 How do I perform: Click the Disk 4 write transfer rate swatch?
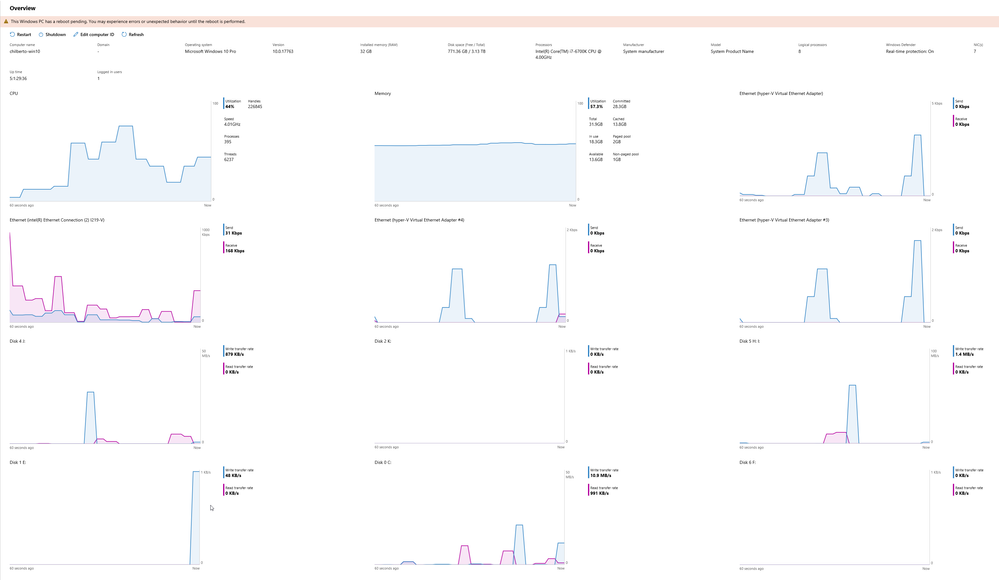224,351
